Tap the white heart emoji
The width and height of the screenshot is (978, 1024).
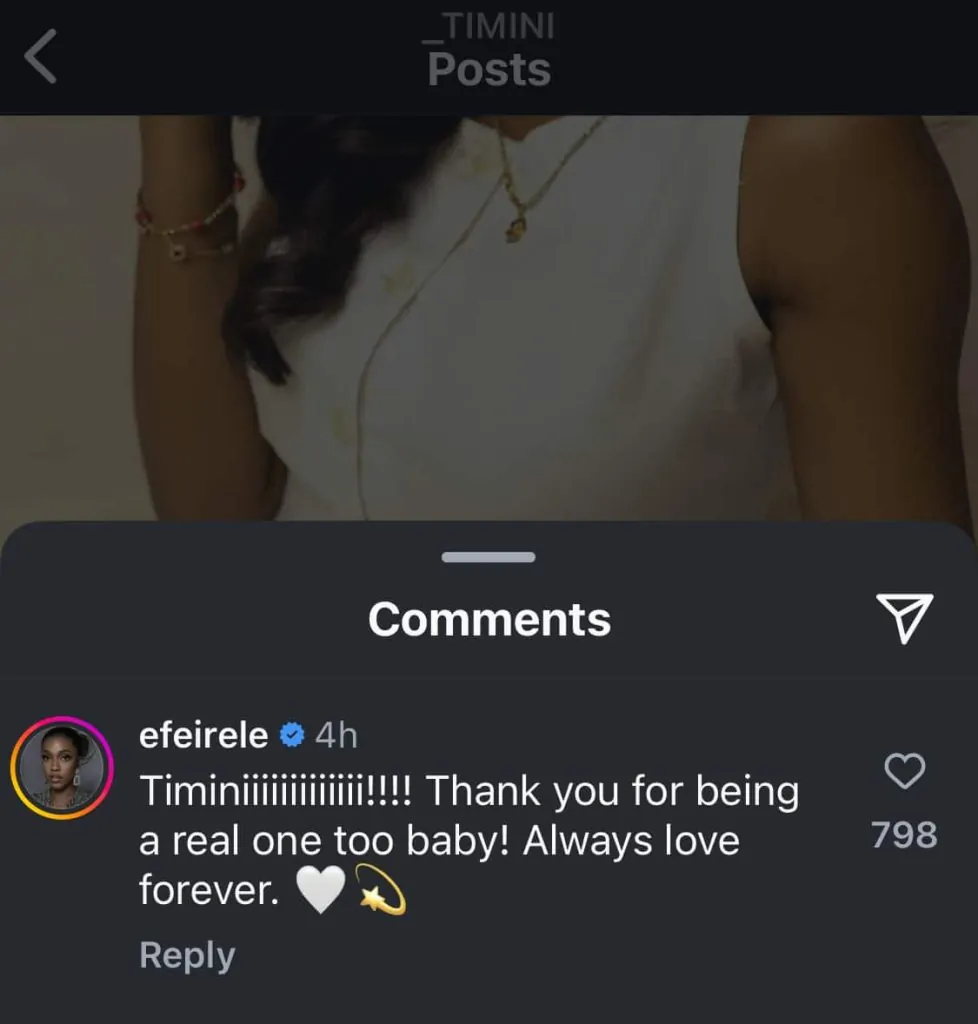click(x=321, y=891)
